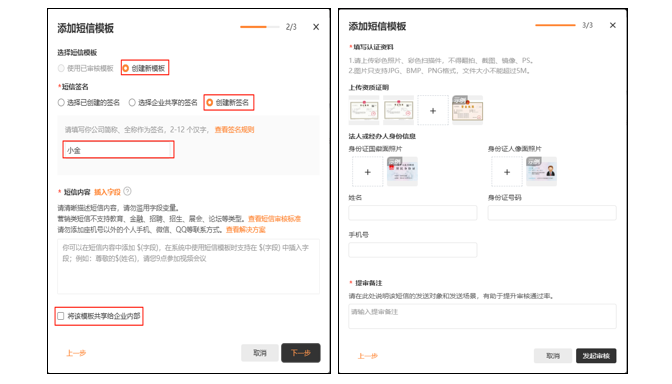Enable 将该模板共享给企业内部 checkbox
The image size is (672, 384).
61,316
